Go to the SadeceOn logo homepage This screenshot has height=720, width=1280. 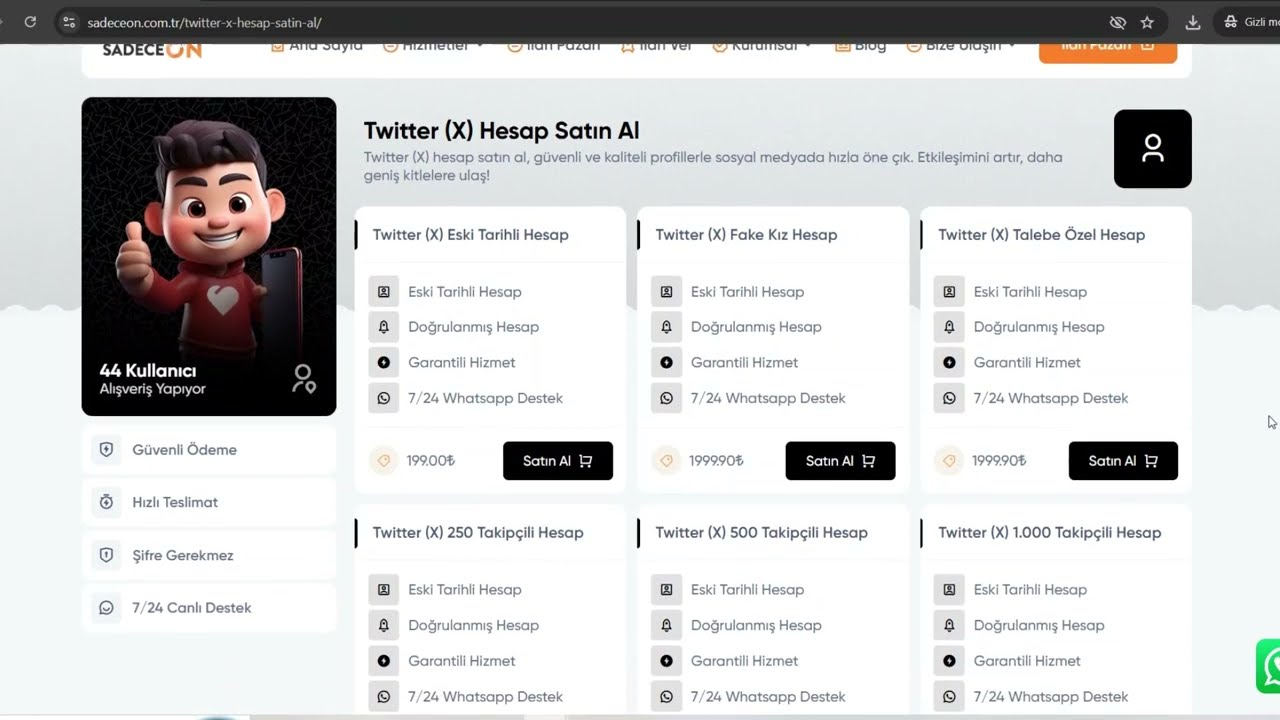(x=152, y=50)
